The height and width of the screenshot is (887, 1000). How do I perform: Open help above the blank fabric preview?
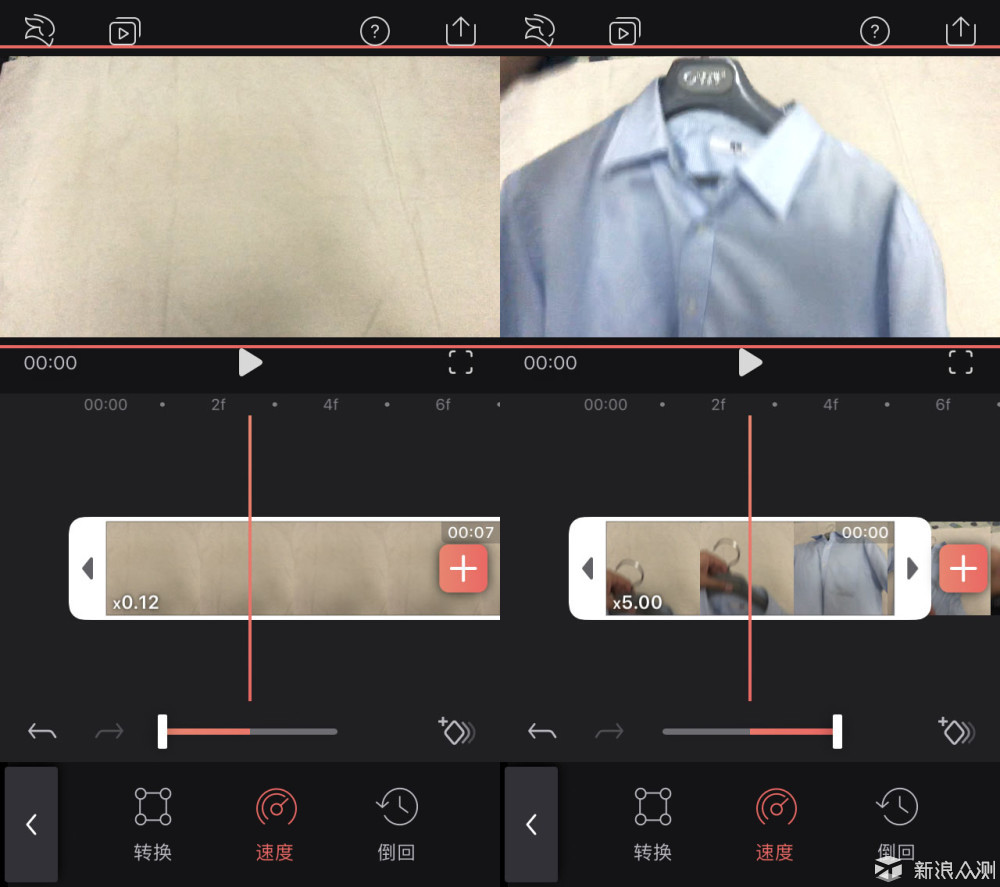(x=374, y=31)
